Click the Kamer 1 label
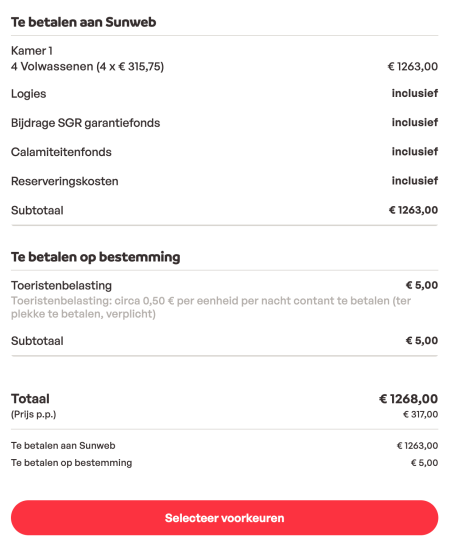Image resolution: width=450 pixels, height=544 pixels. [x=32, y=51]
